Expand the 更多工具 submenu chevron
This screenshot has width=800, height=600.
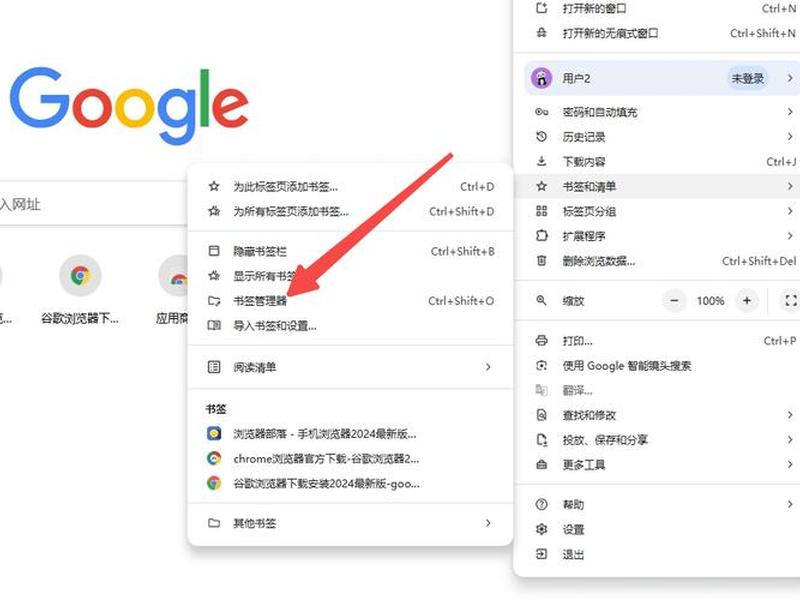tap(790, 465)
